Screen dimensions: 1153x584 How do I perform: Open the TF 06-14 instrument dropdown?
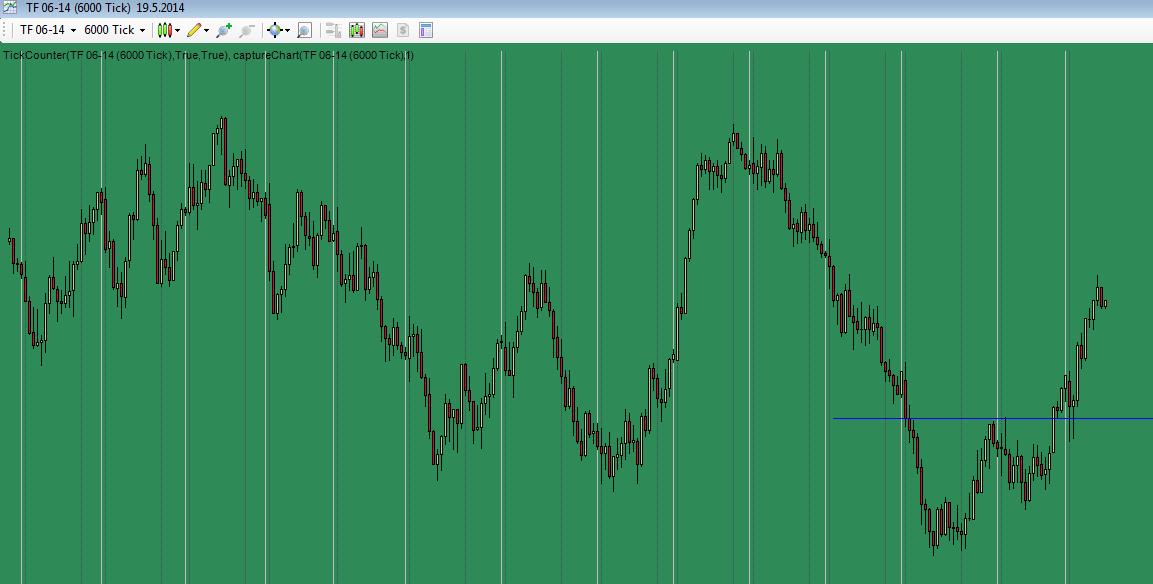pos(48,30)
